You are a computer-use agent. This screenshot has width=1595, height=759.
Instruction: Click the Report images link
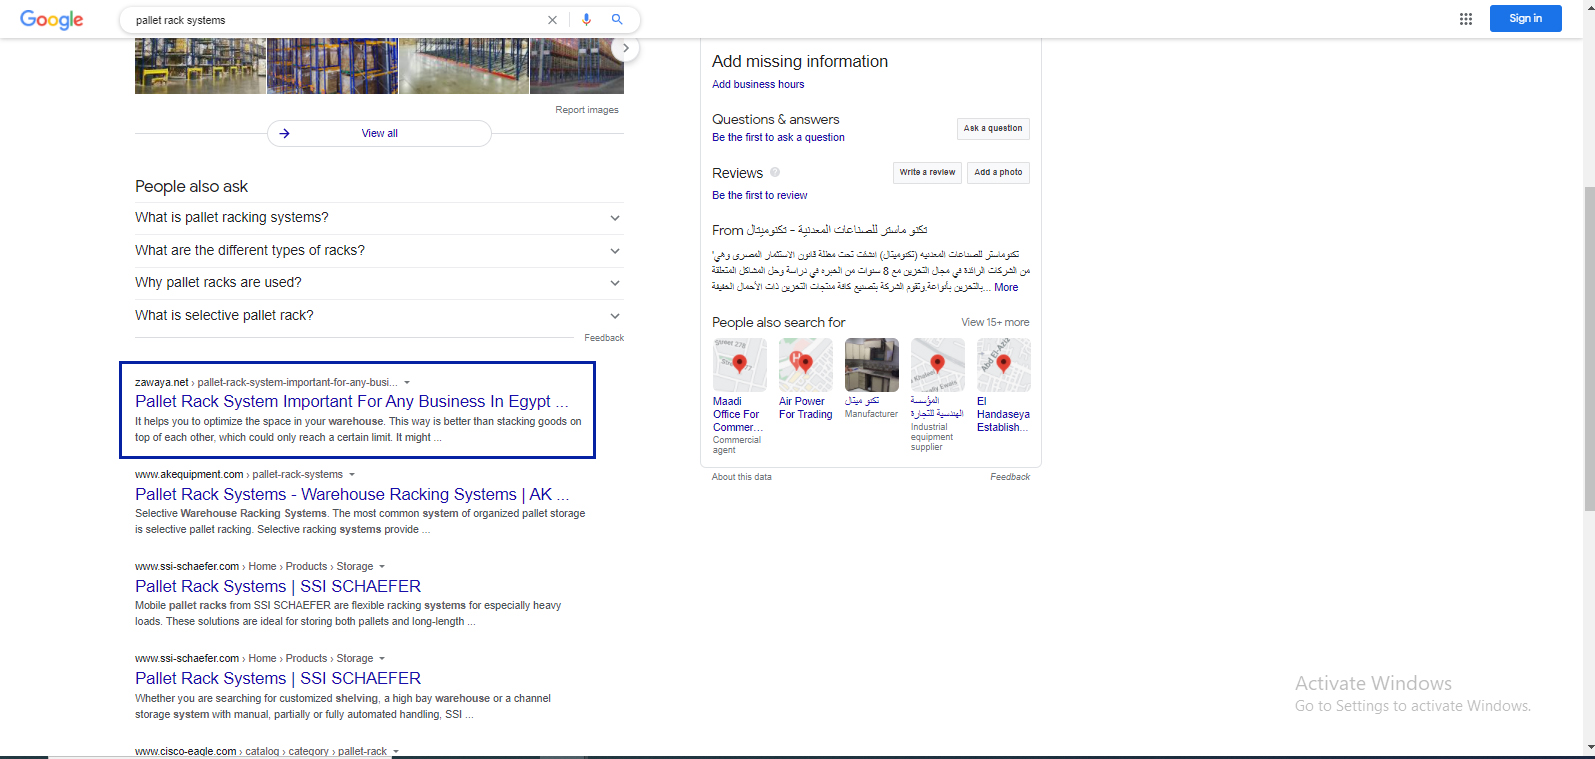coord(587,110)
